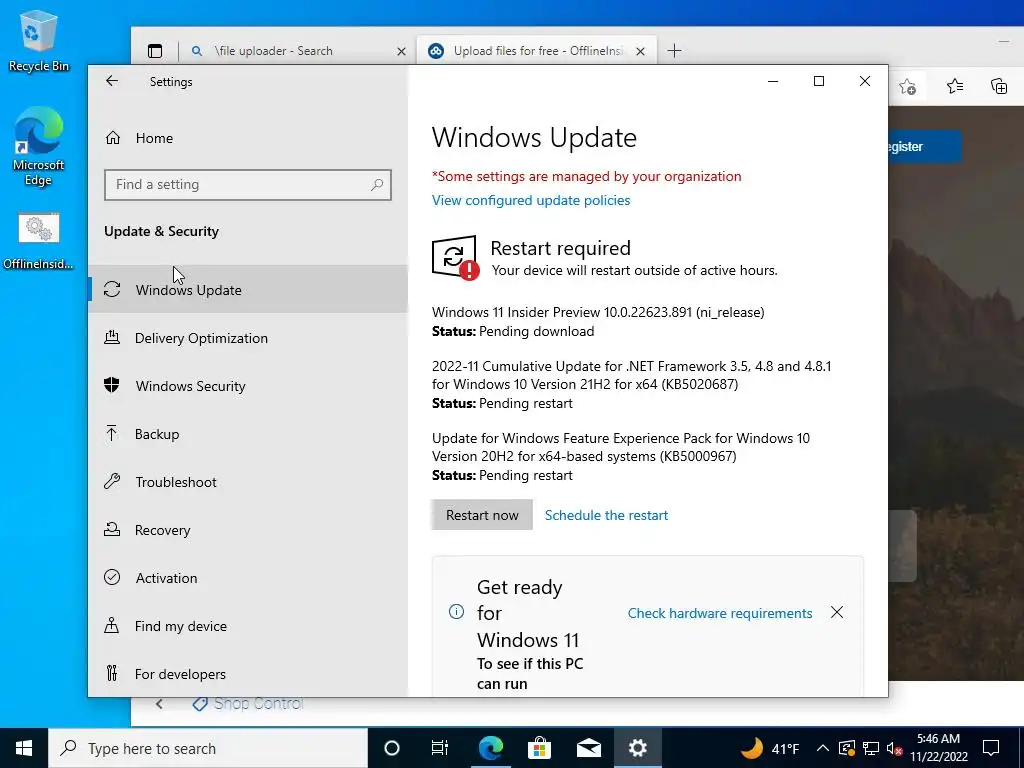Viewport: 1024px width, 768px height.
Task: Open Edge Favorites list icon
Action: point(955,86)
